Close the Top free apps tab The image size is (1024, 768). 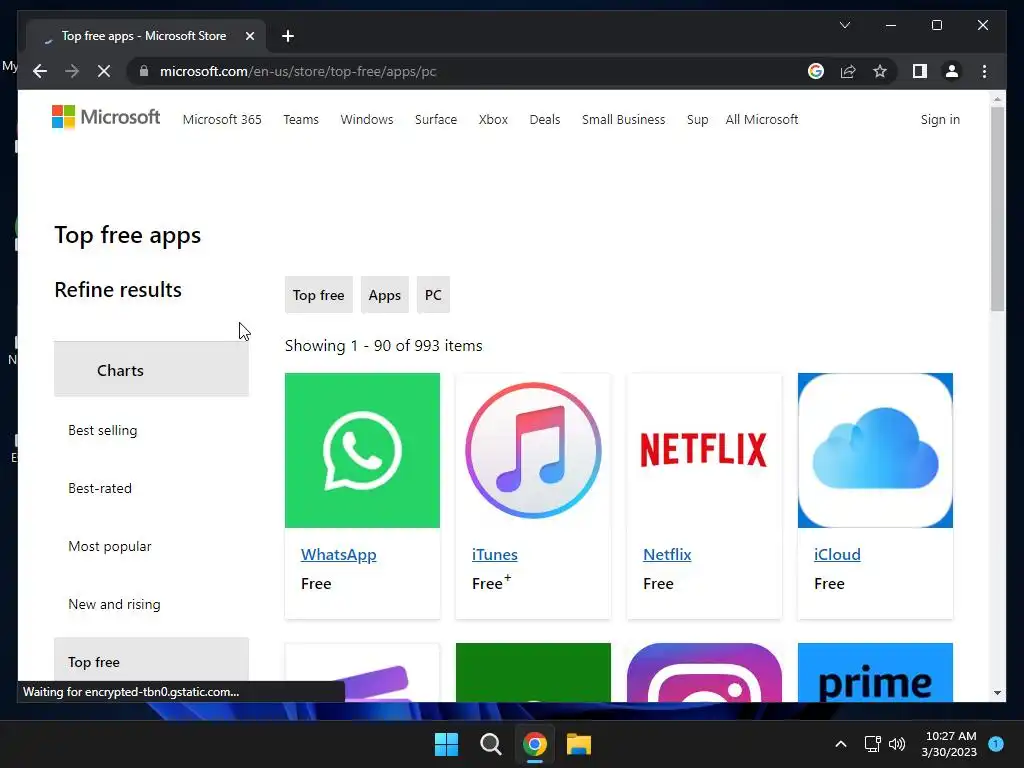pyautogui.click(x=249, y=36)
